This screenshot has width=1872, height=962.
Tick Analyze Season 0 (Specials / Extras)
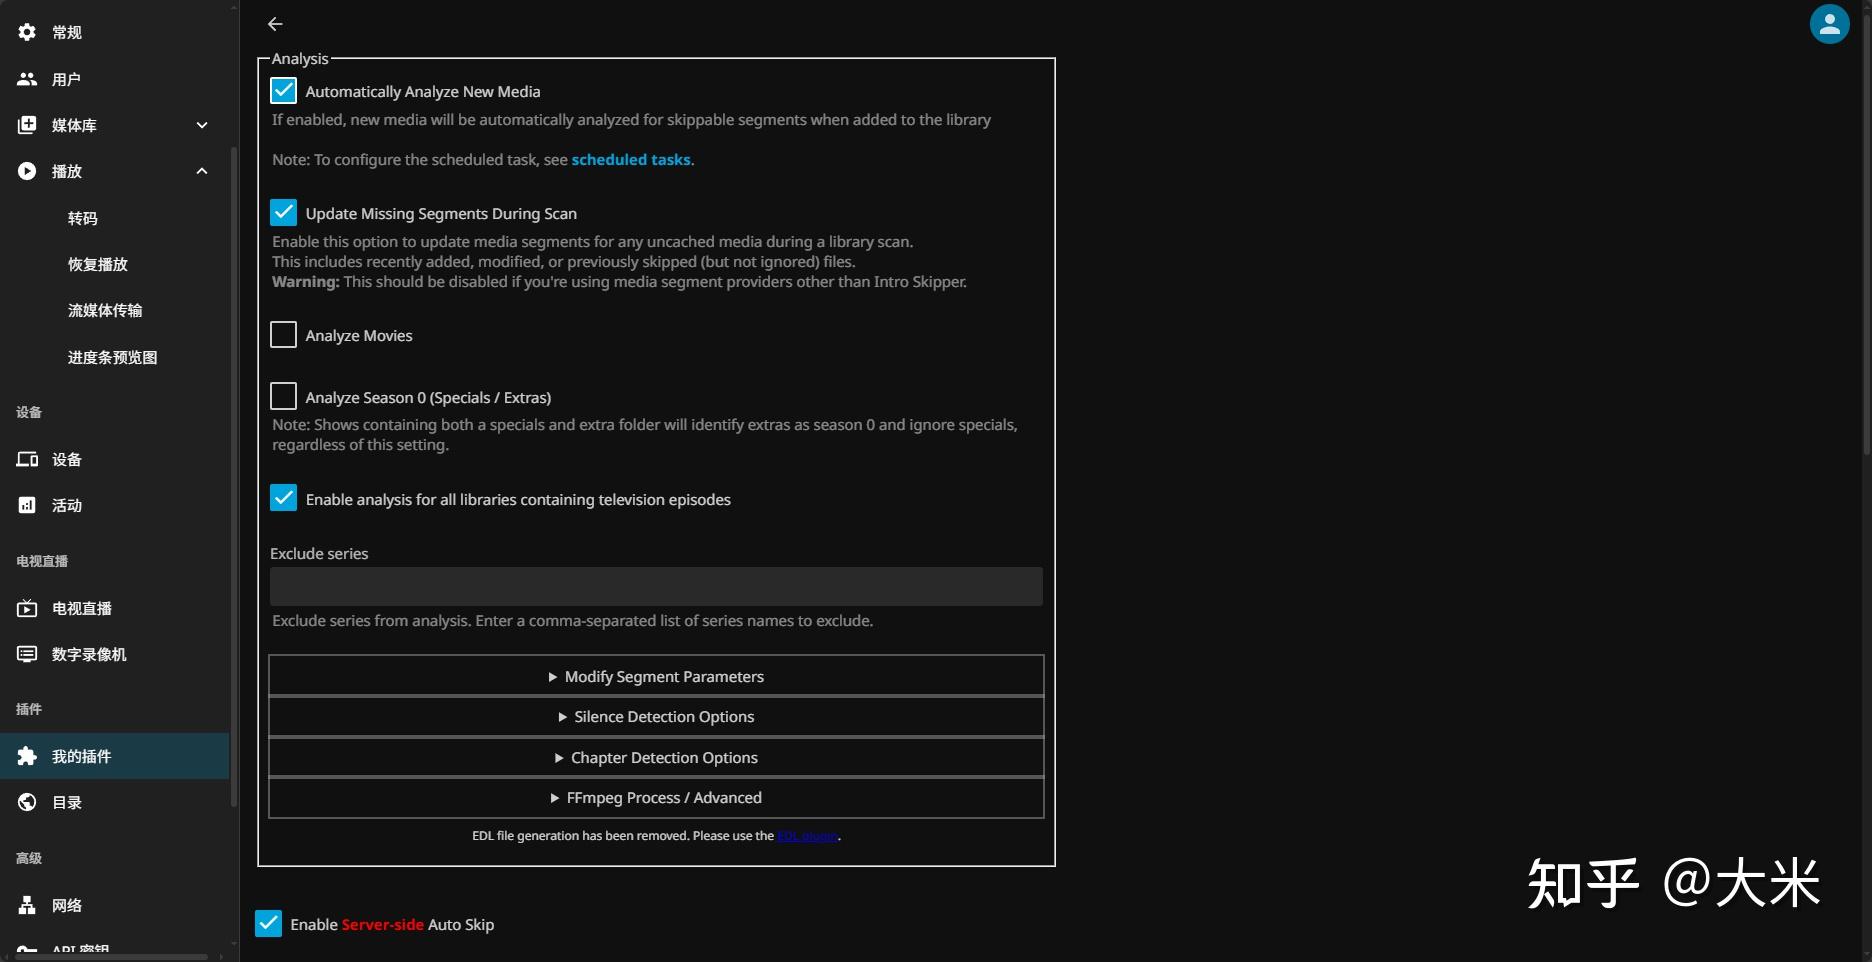[x=283, y=397]
